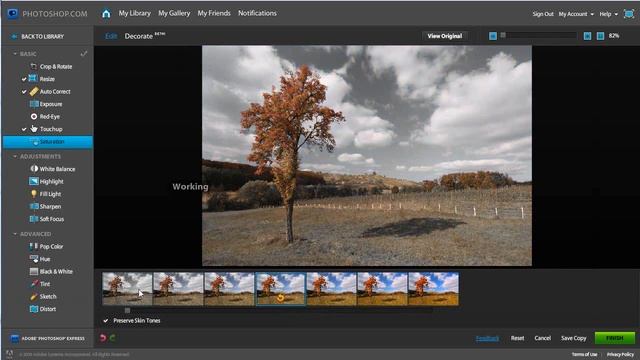Select the Touchup tool icon
The height and width of the screenshot is (360, 640).
tap(34, 129)
